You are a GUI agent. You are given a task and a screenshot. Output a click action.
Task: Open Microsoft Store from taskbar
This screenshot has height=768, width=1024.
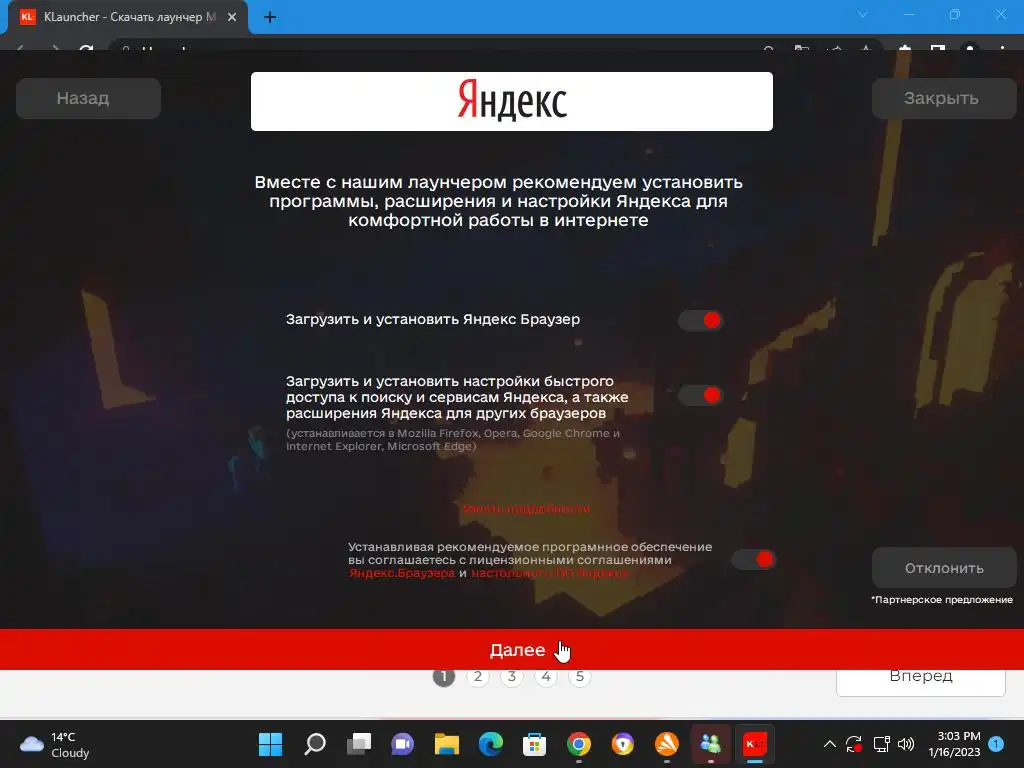coord(534,744)
